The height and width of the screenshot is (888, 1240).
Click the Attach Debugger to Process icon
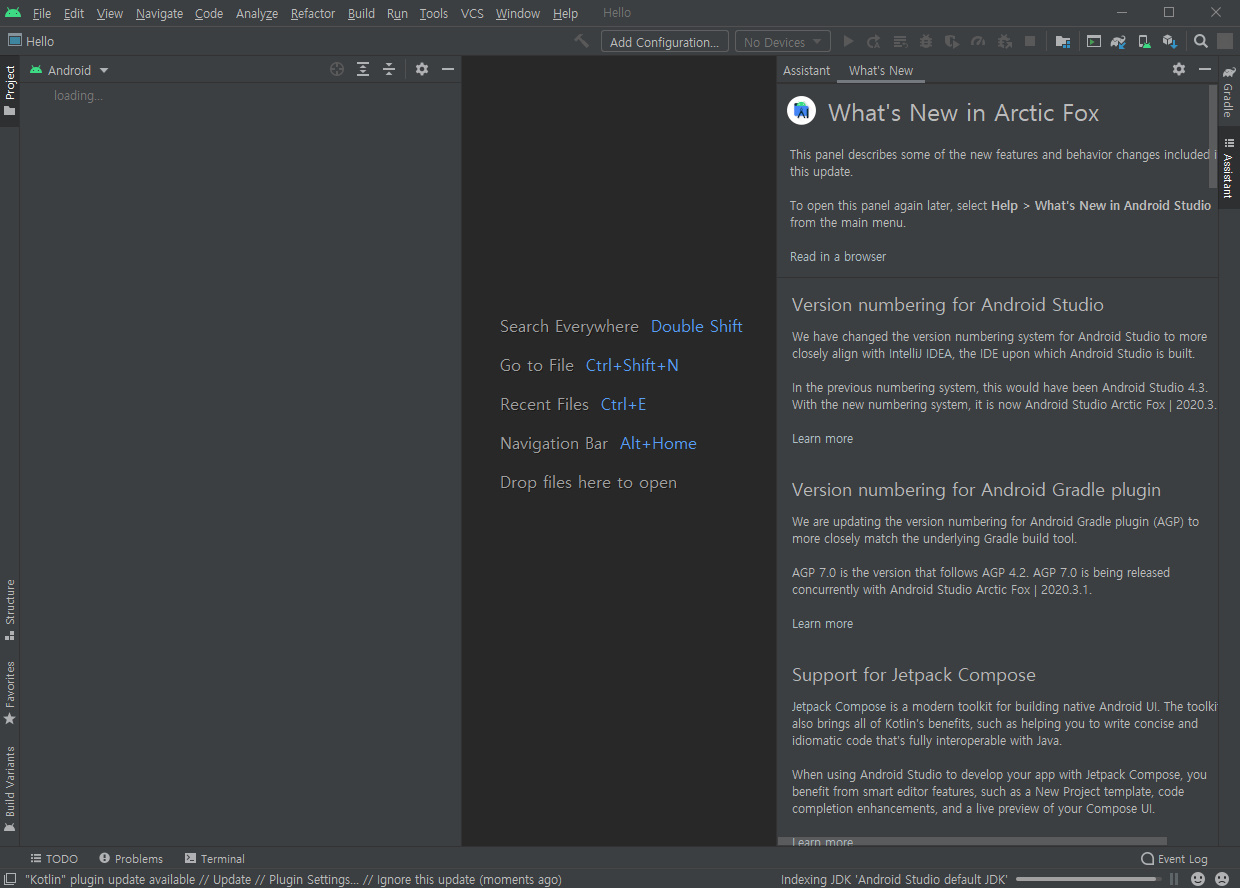click(x=1004, y=42)
